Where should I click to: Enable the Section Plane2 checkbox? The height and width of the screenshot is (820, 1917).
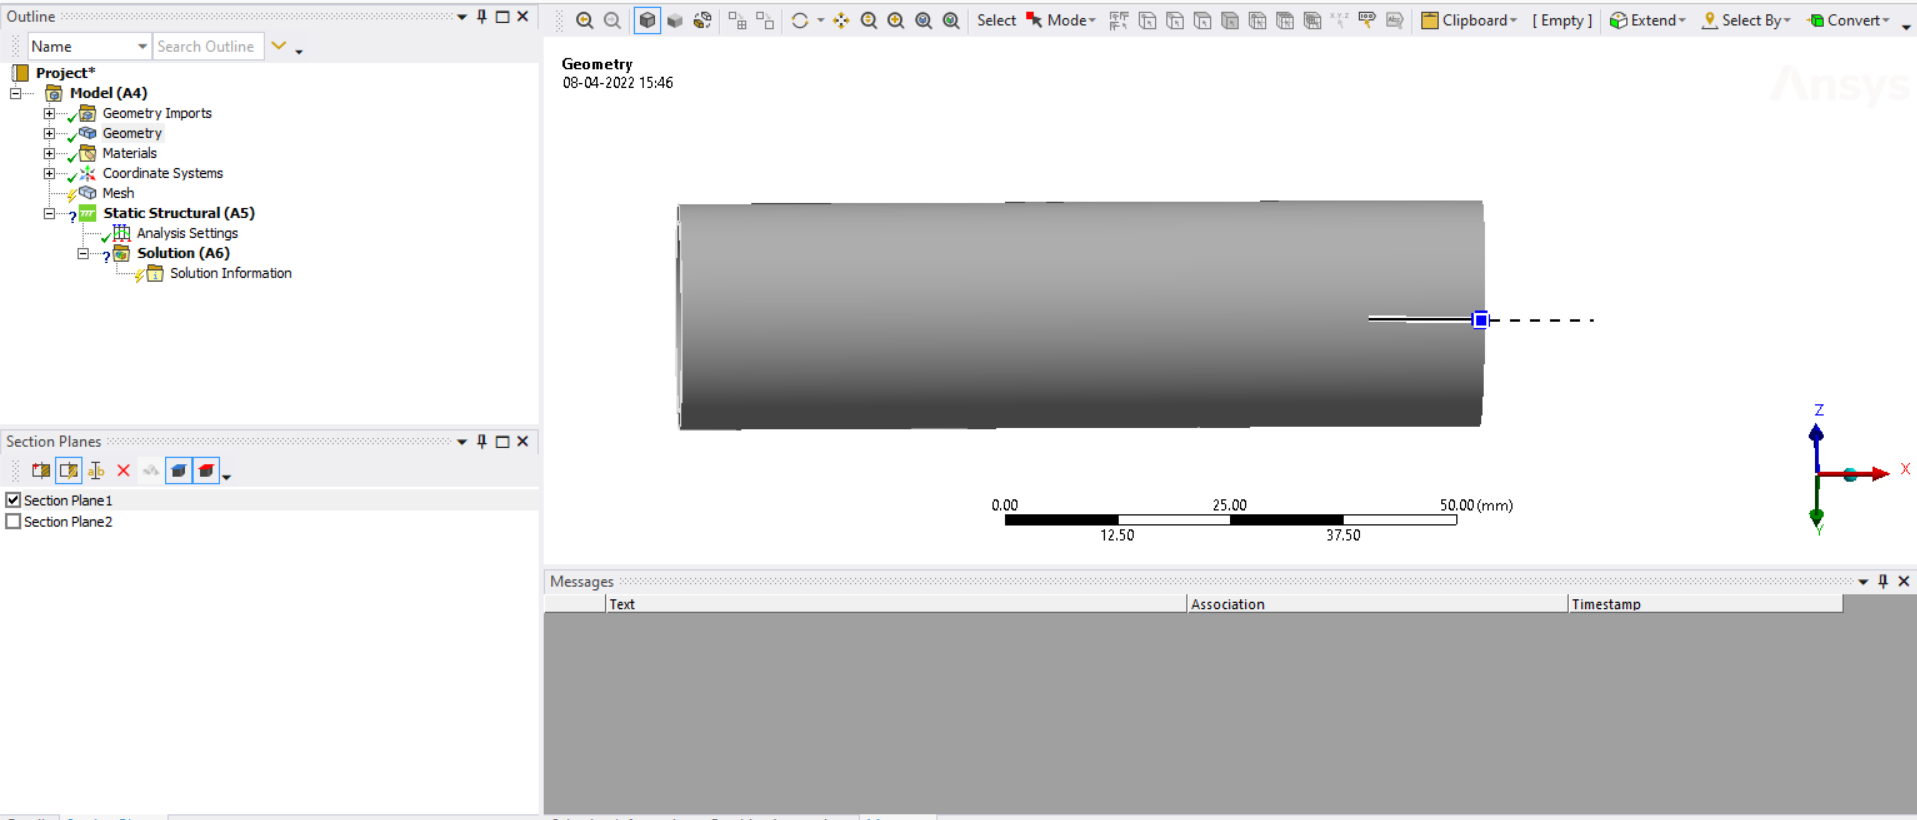13,522
